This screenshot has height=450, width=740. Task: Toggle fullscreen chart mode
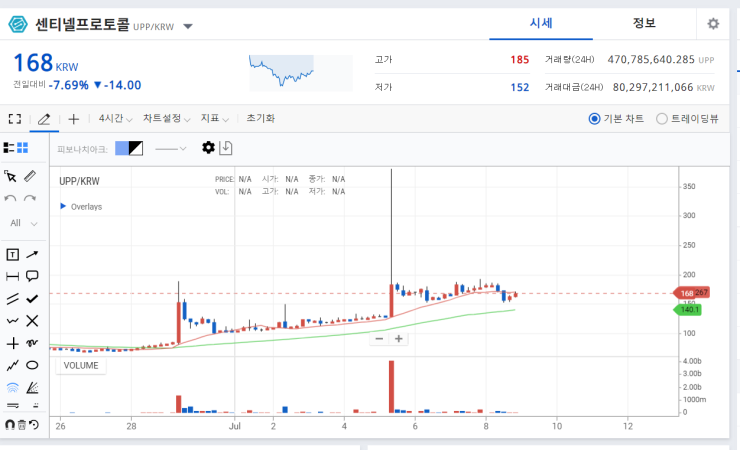15,118
